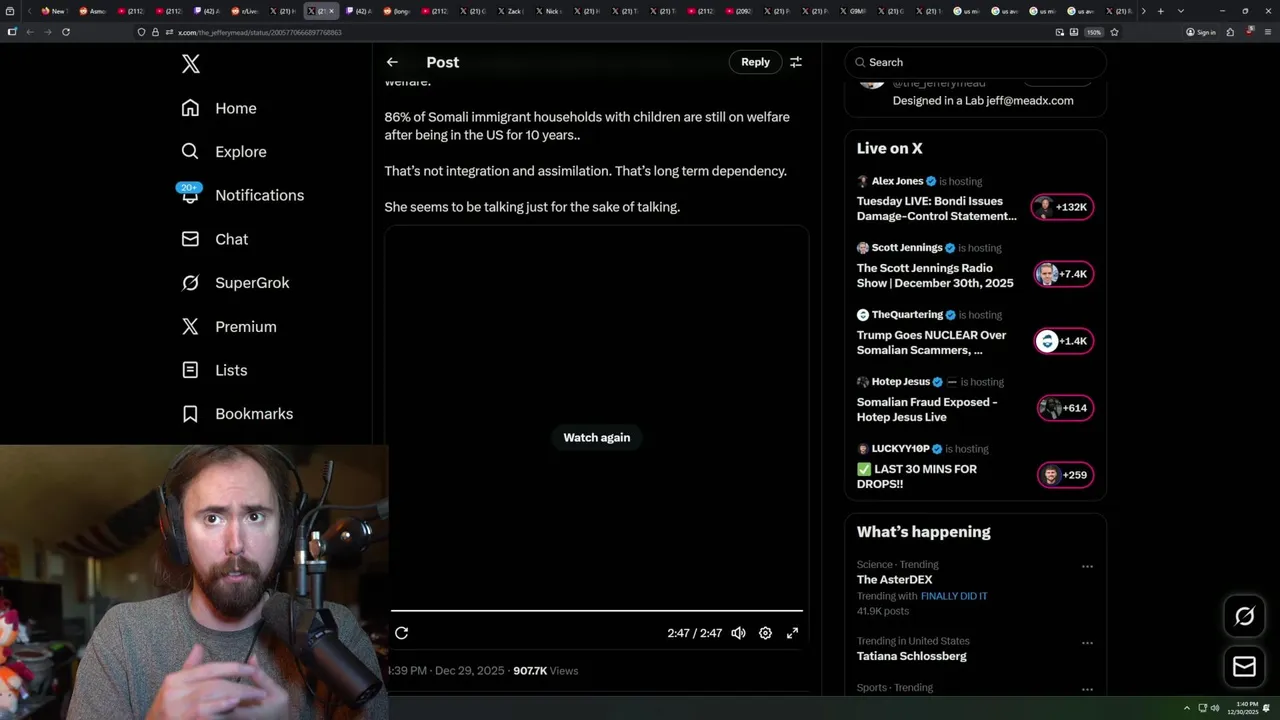Click the +259 listeners badge
This screenshot has width=1280, height=720.
click(1065, 475)
